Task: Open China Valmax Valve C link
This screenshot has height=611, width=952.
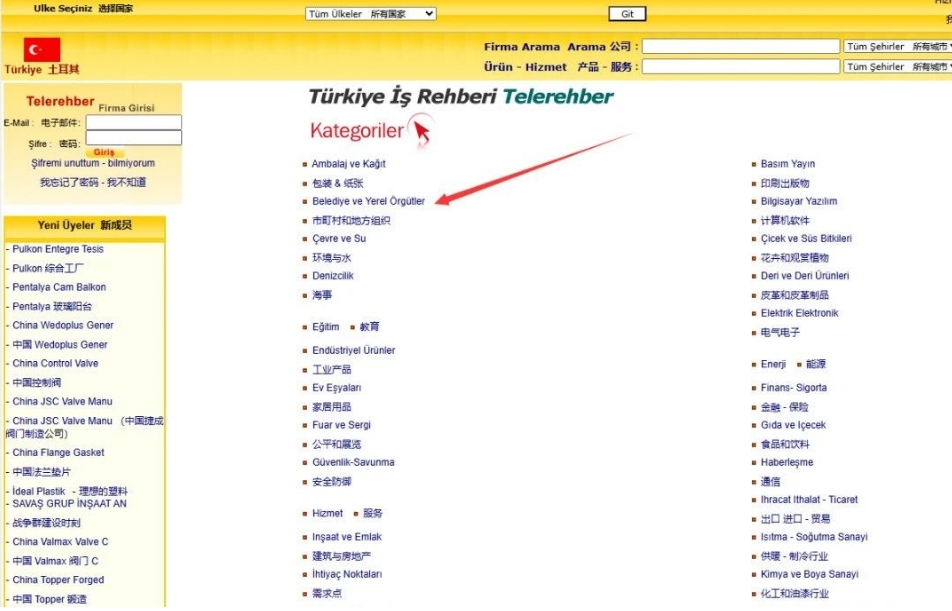Action: pyautogui.click(x=60, y=542)
